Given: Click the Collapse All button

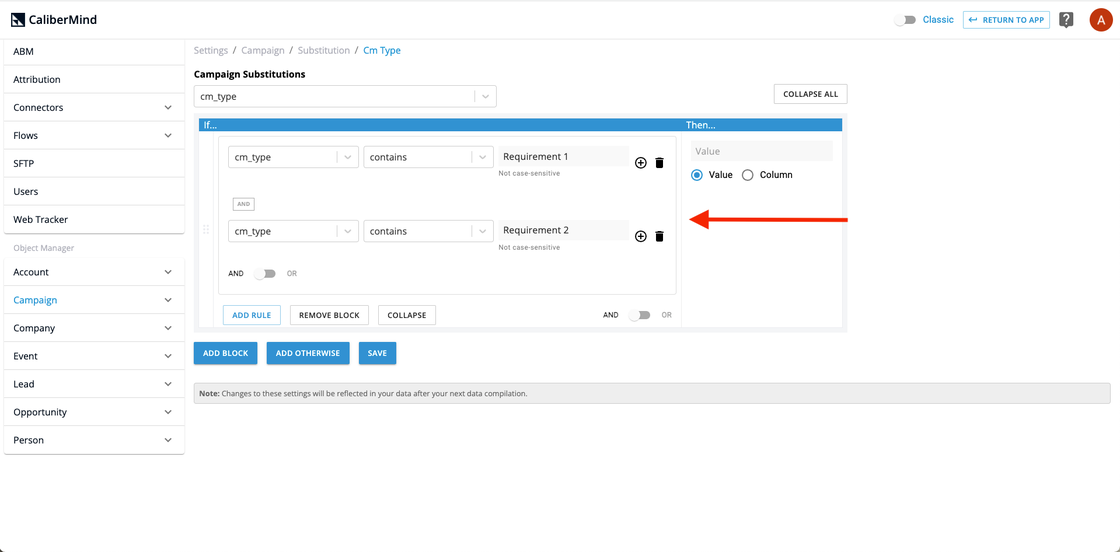Looking at the screenshot, I should click(811, 94).
